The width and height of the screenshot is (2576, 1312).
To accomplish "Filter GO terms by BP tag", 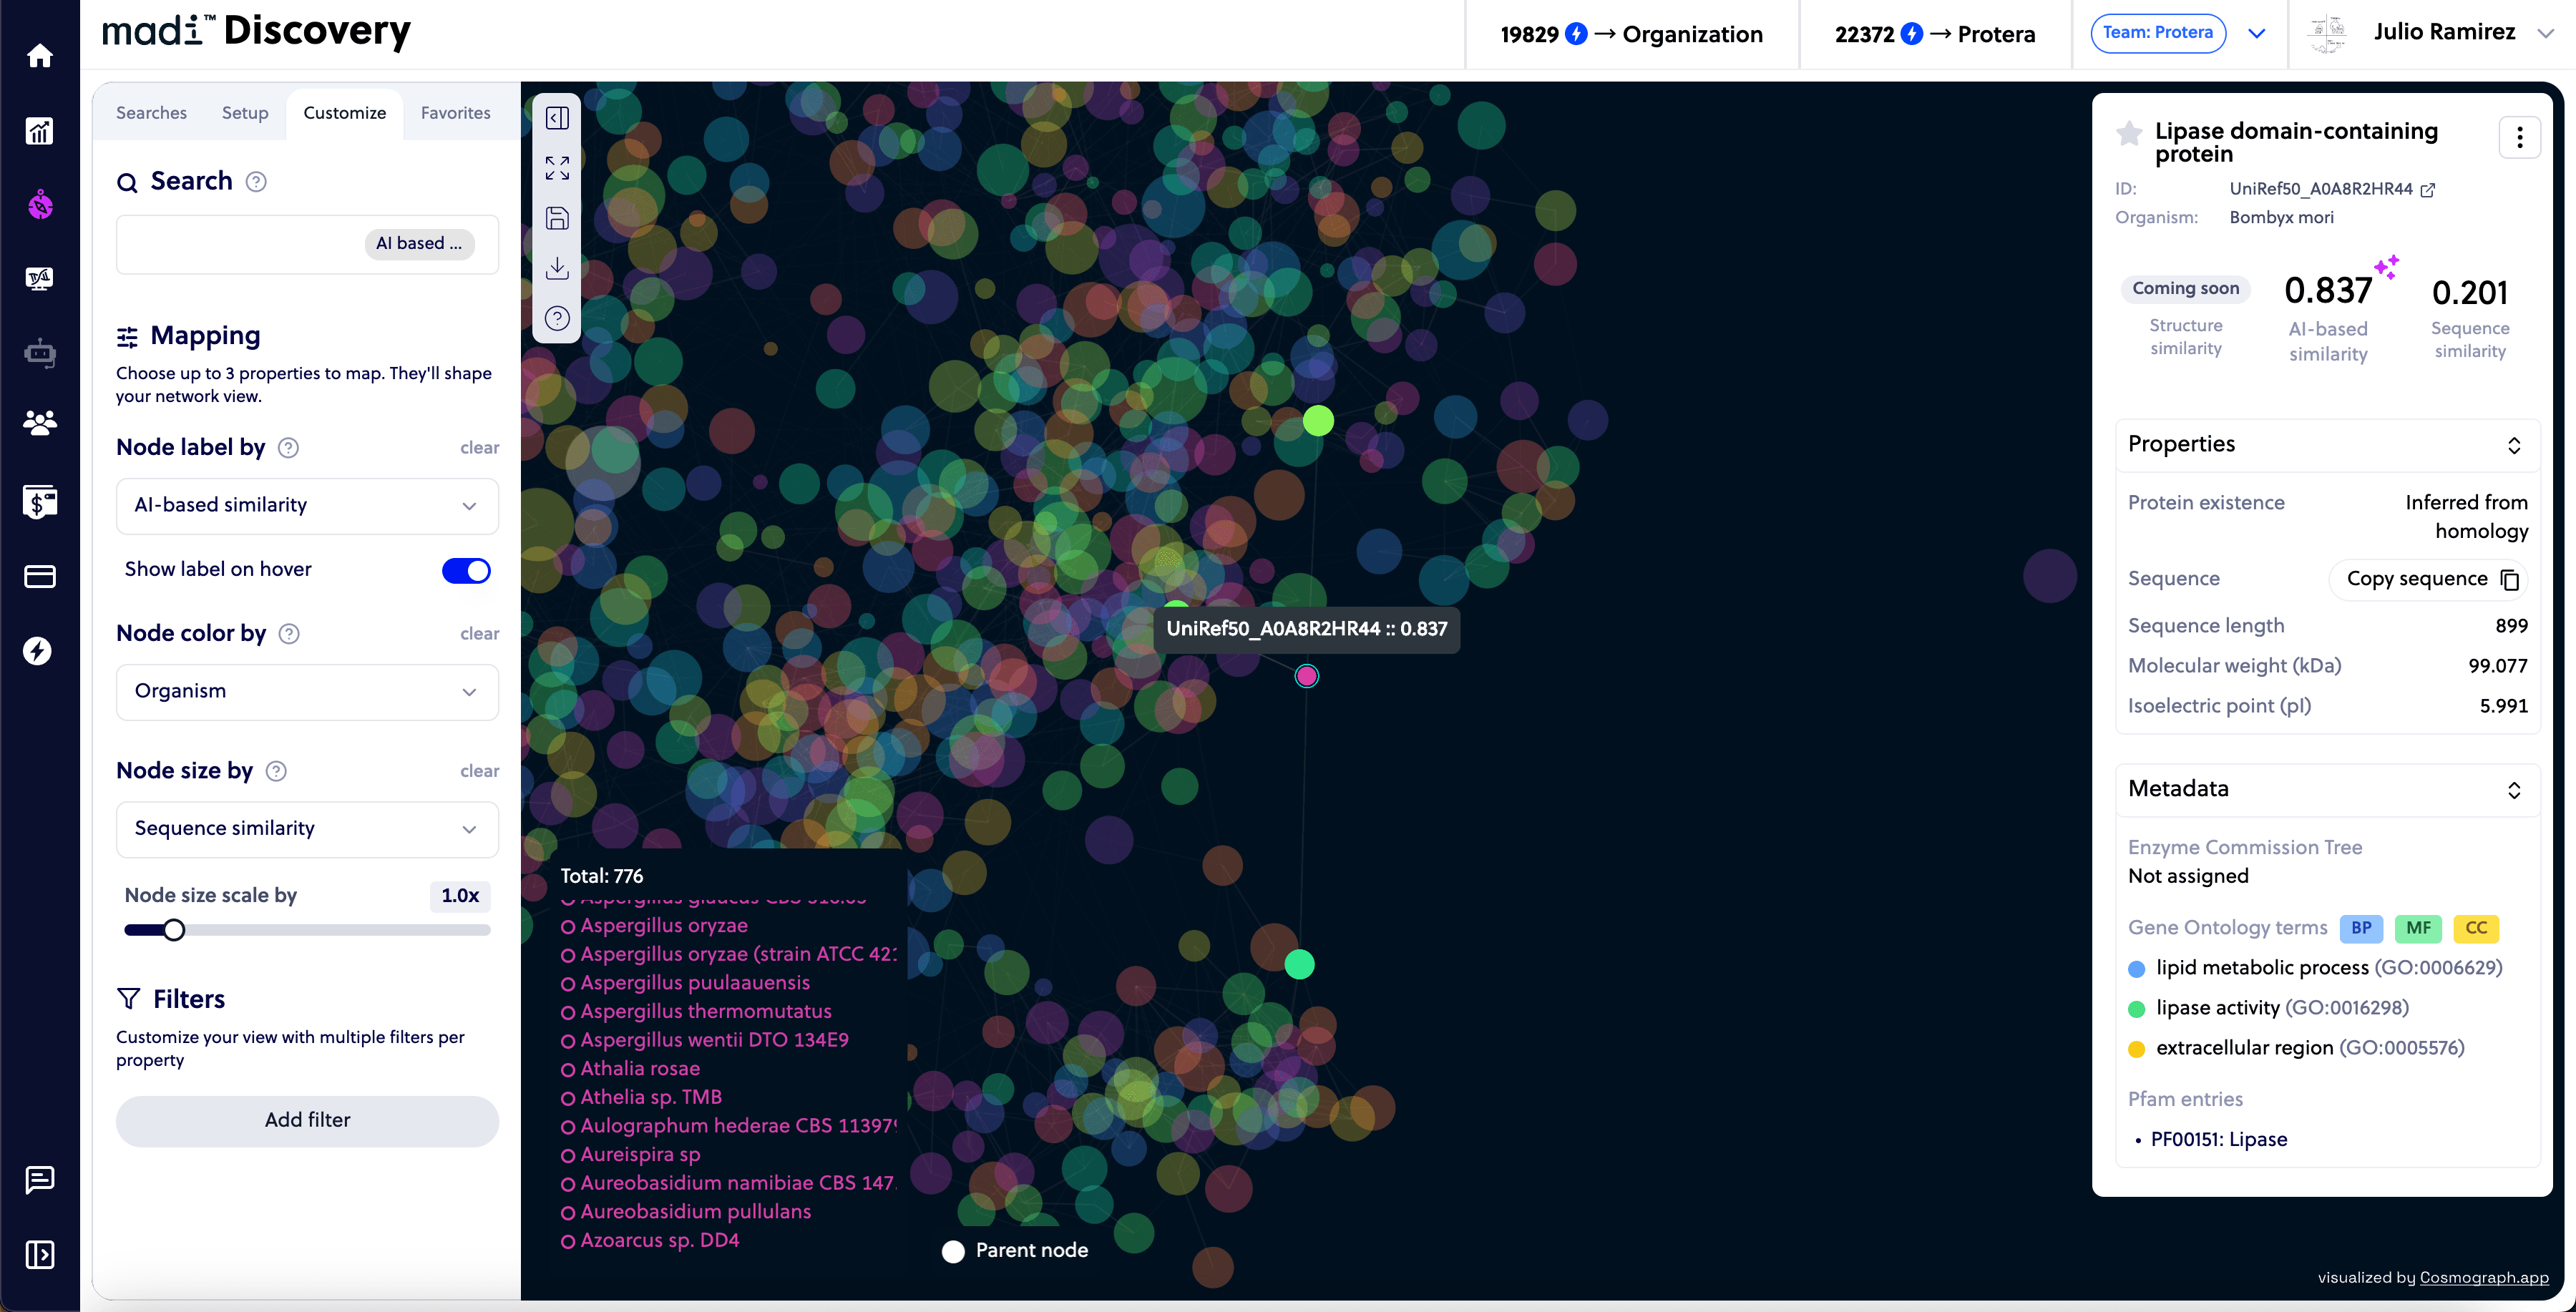I will click(x=2361, y=929).
